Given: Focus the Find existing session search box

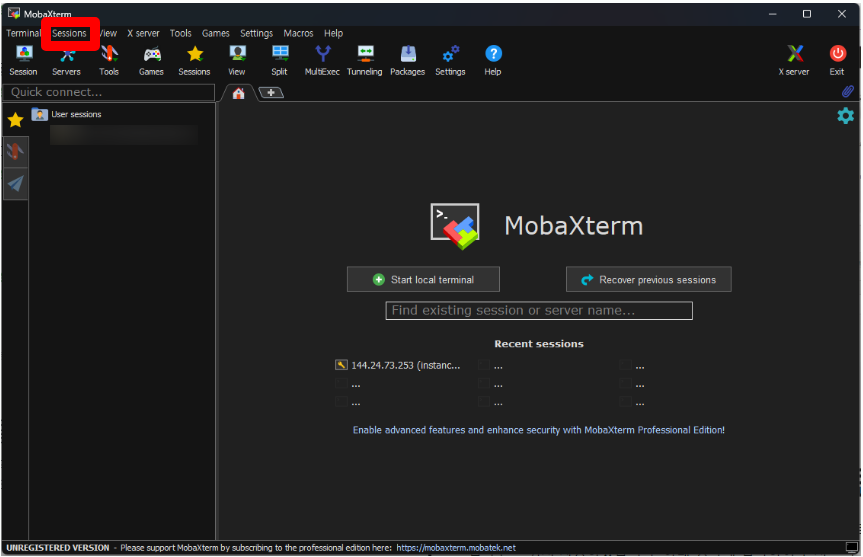Looking at the screenshot, I should [539, 310].
